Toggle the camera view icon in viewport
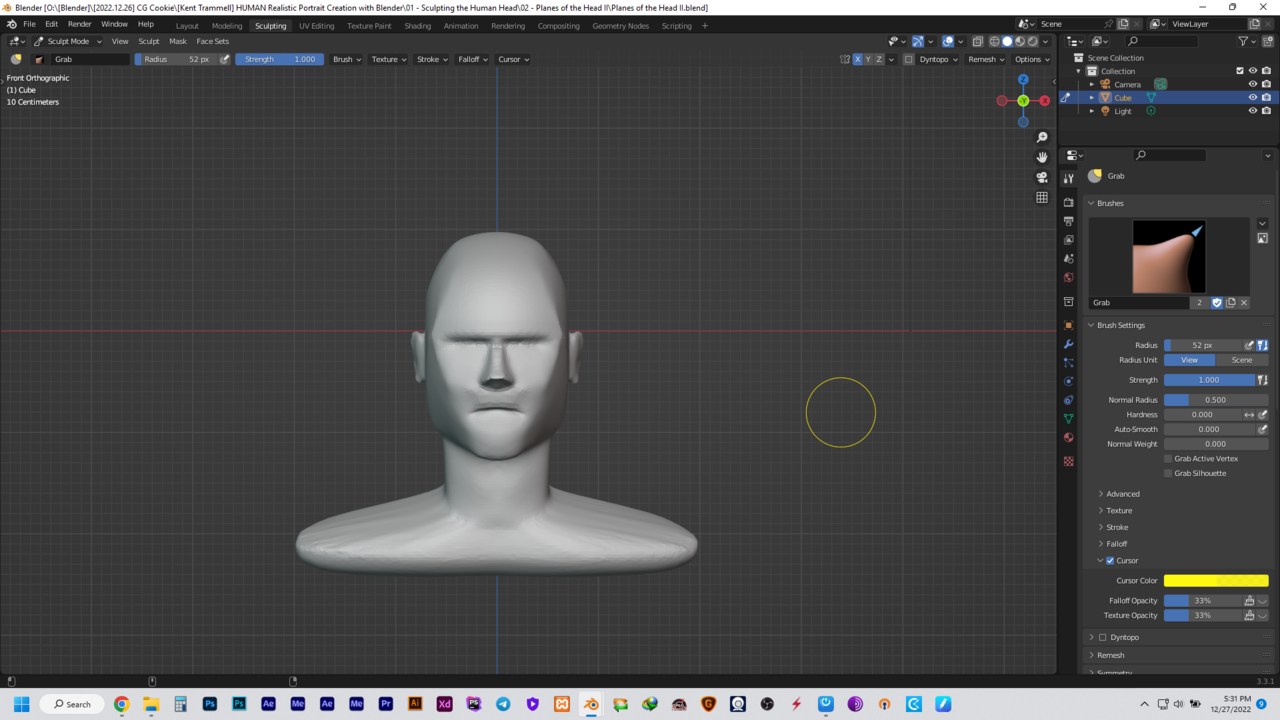The height and width of the screenshot is (720, 1280). [1042, 177]
